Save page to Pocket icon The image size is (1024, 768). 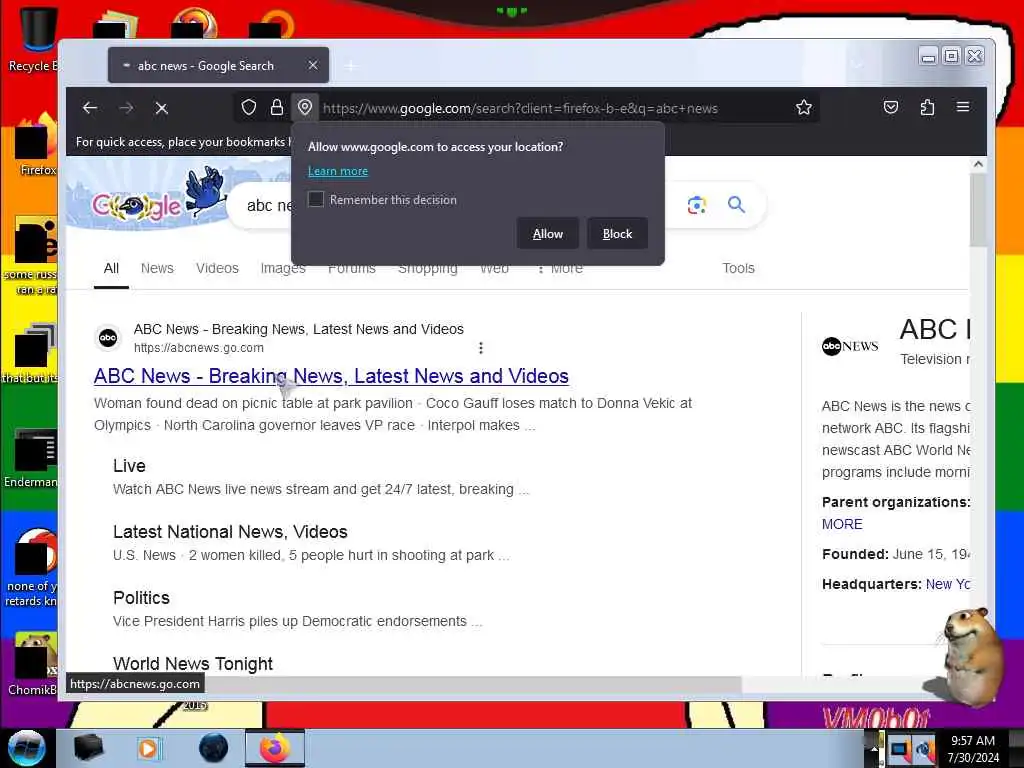(891, 108)
